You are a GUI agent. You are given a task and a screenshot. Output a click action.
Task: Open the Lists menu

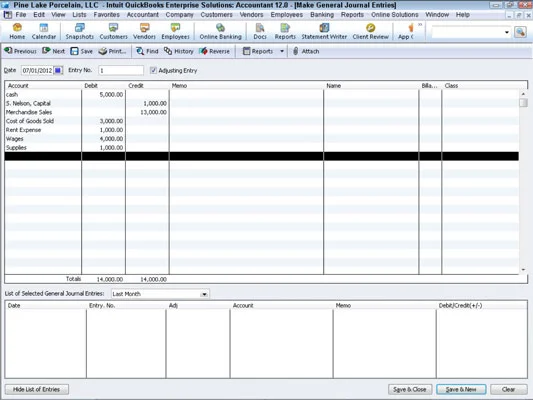click(79, 15)
